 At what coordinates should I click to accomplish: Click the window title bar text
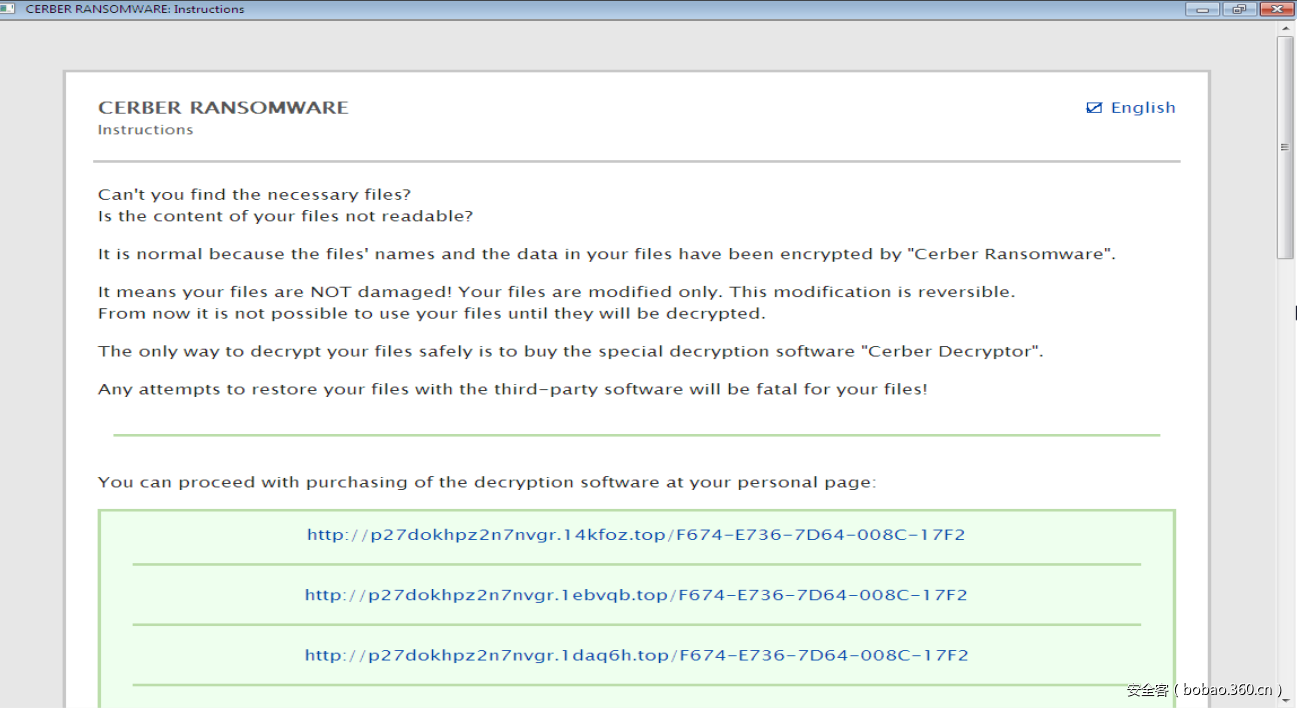point(135,9)
